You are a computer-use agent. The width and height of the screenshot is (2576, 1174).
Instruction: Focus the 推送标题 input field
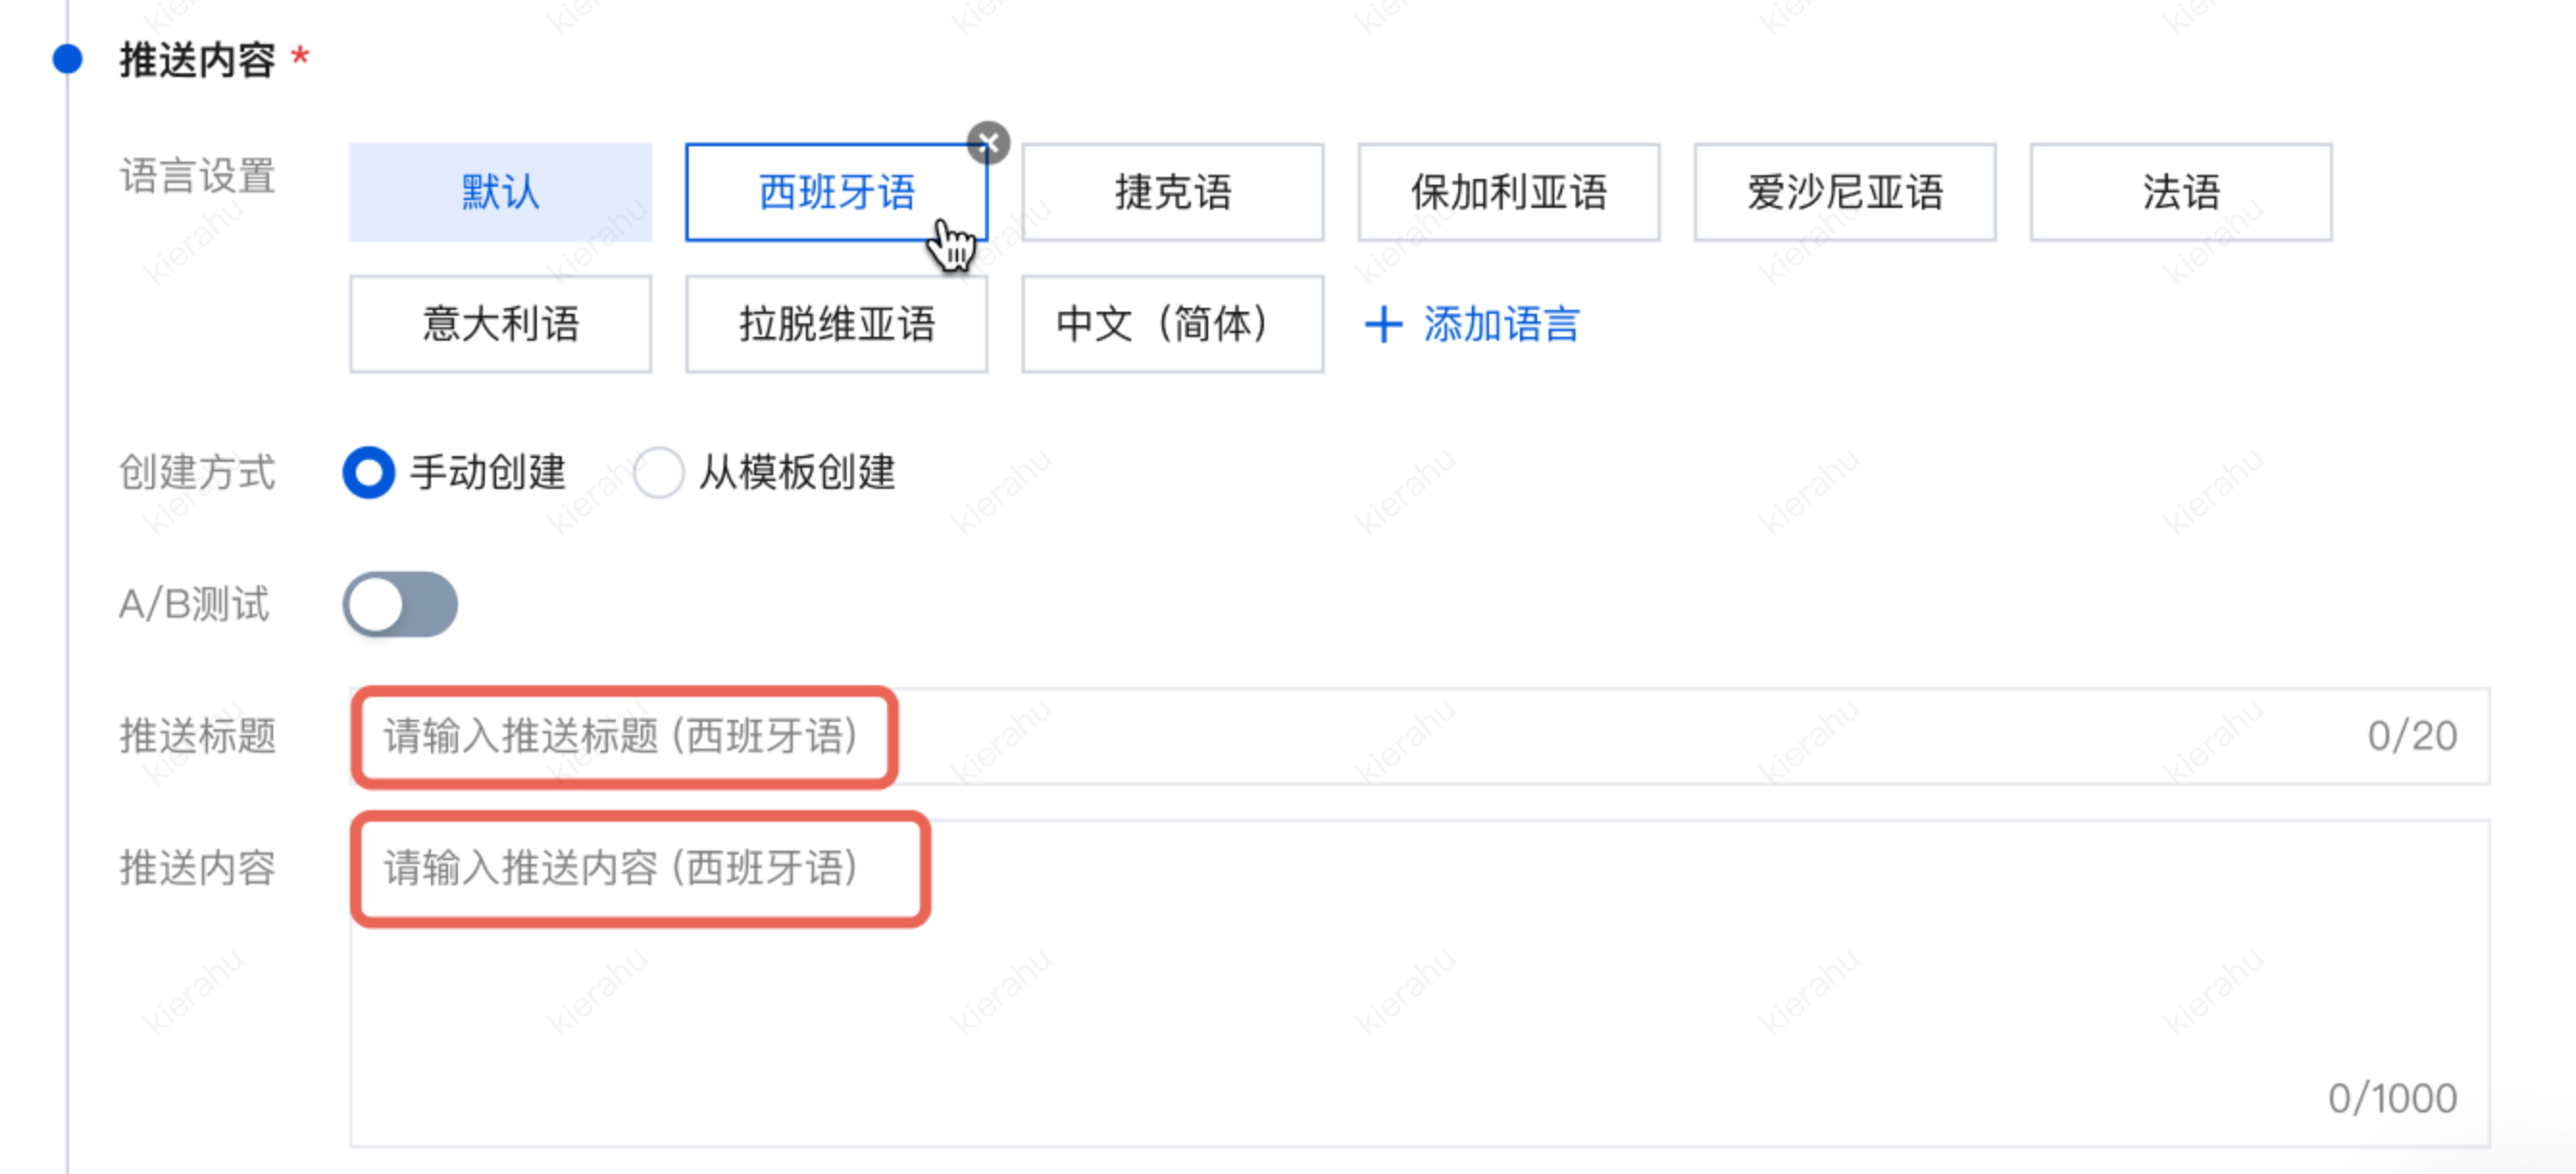pyautogui.click(x=1400, y=736)
